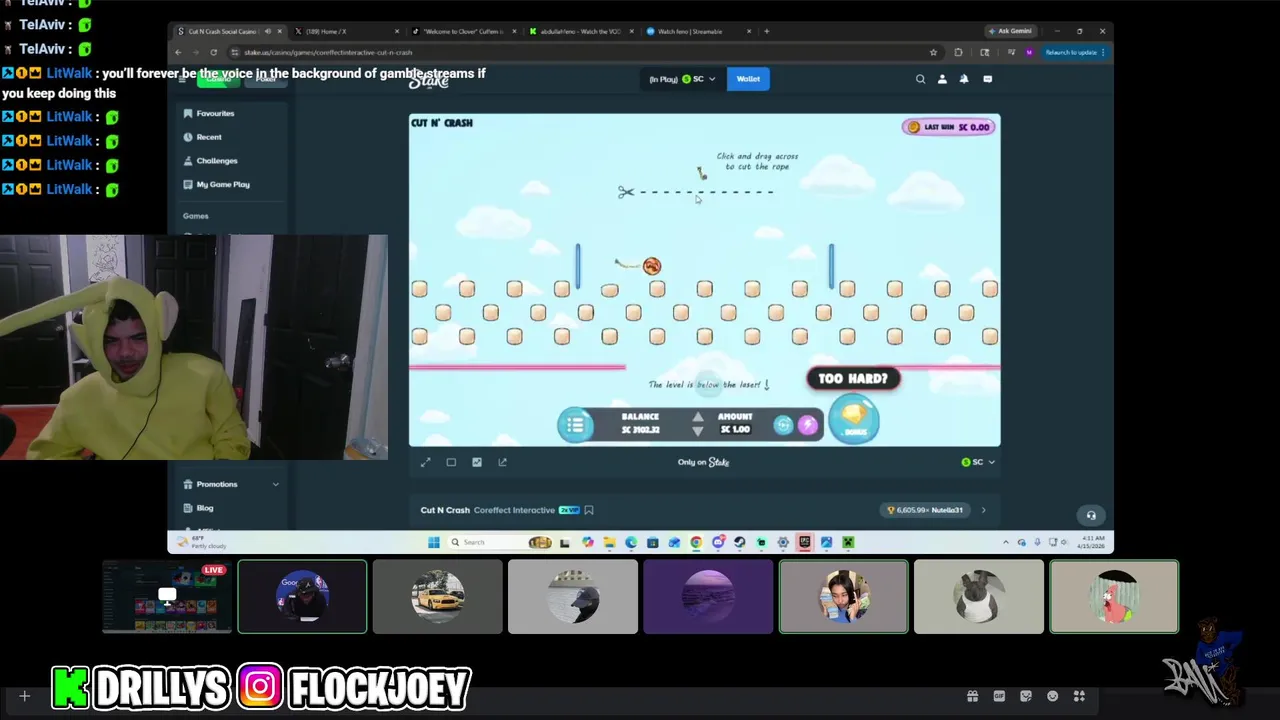Open the GIF picker in chat bar
Image resolution: width=1280 pixels, height=720 pixels.
pos(999,696)
